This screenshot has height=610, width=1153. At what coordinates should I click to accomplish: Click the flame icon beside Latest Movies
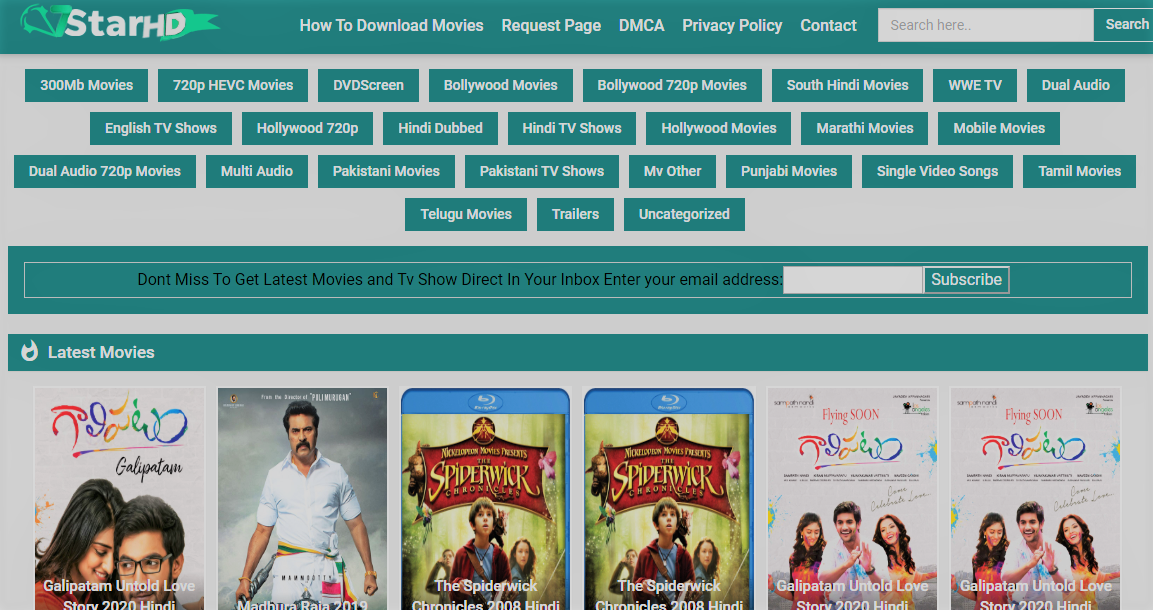(x=29, y=351)
